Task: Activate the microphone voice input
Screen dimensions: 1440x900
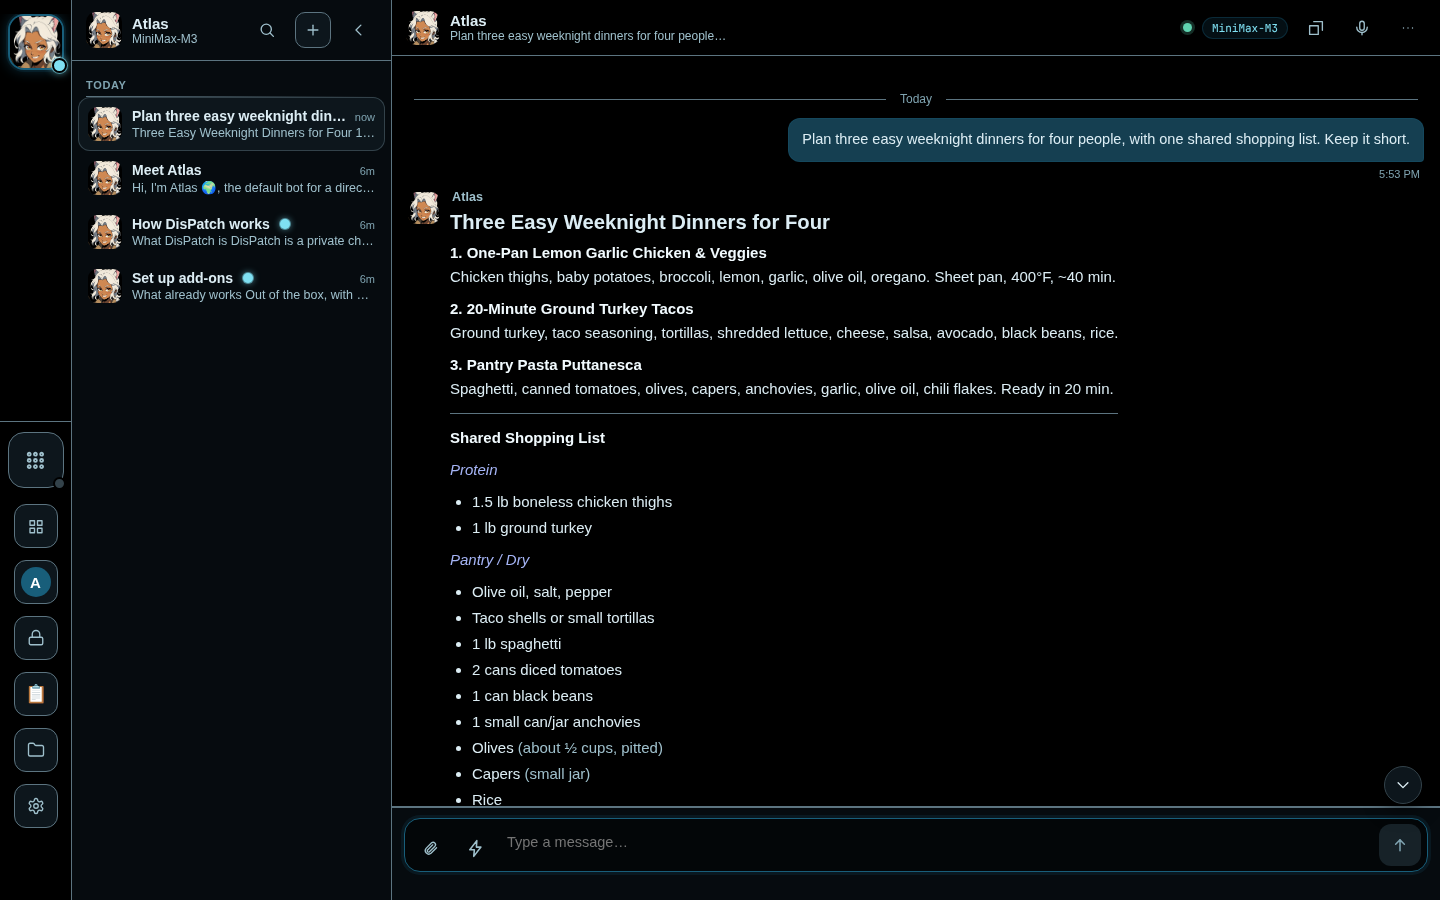Action: pos(1362,28)
